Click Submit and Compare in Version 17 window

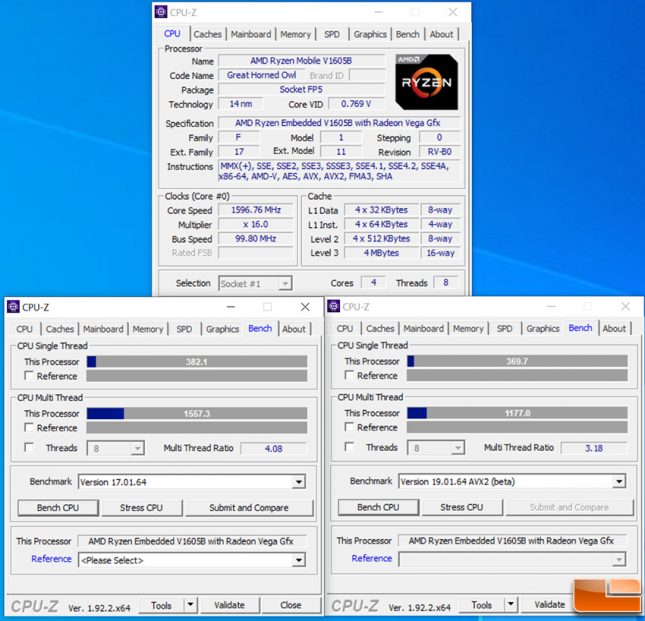tap(249, 508)
